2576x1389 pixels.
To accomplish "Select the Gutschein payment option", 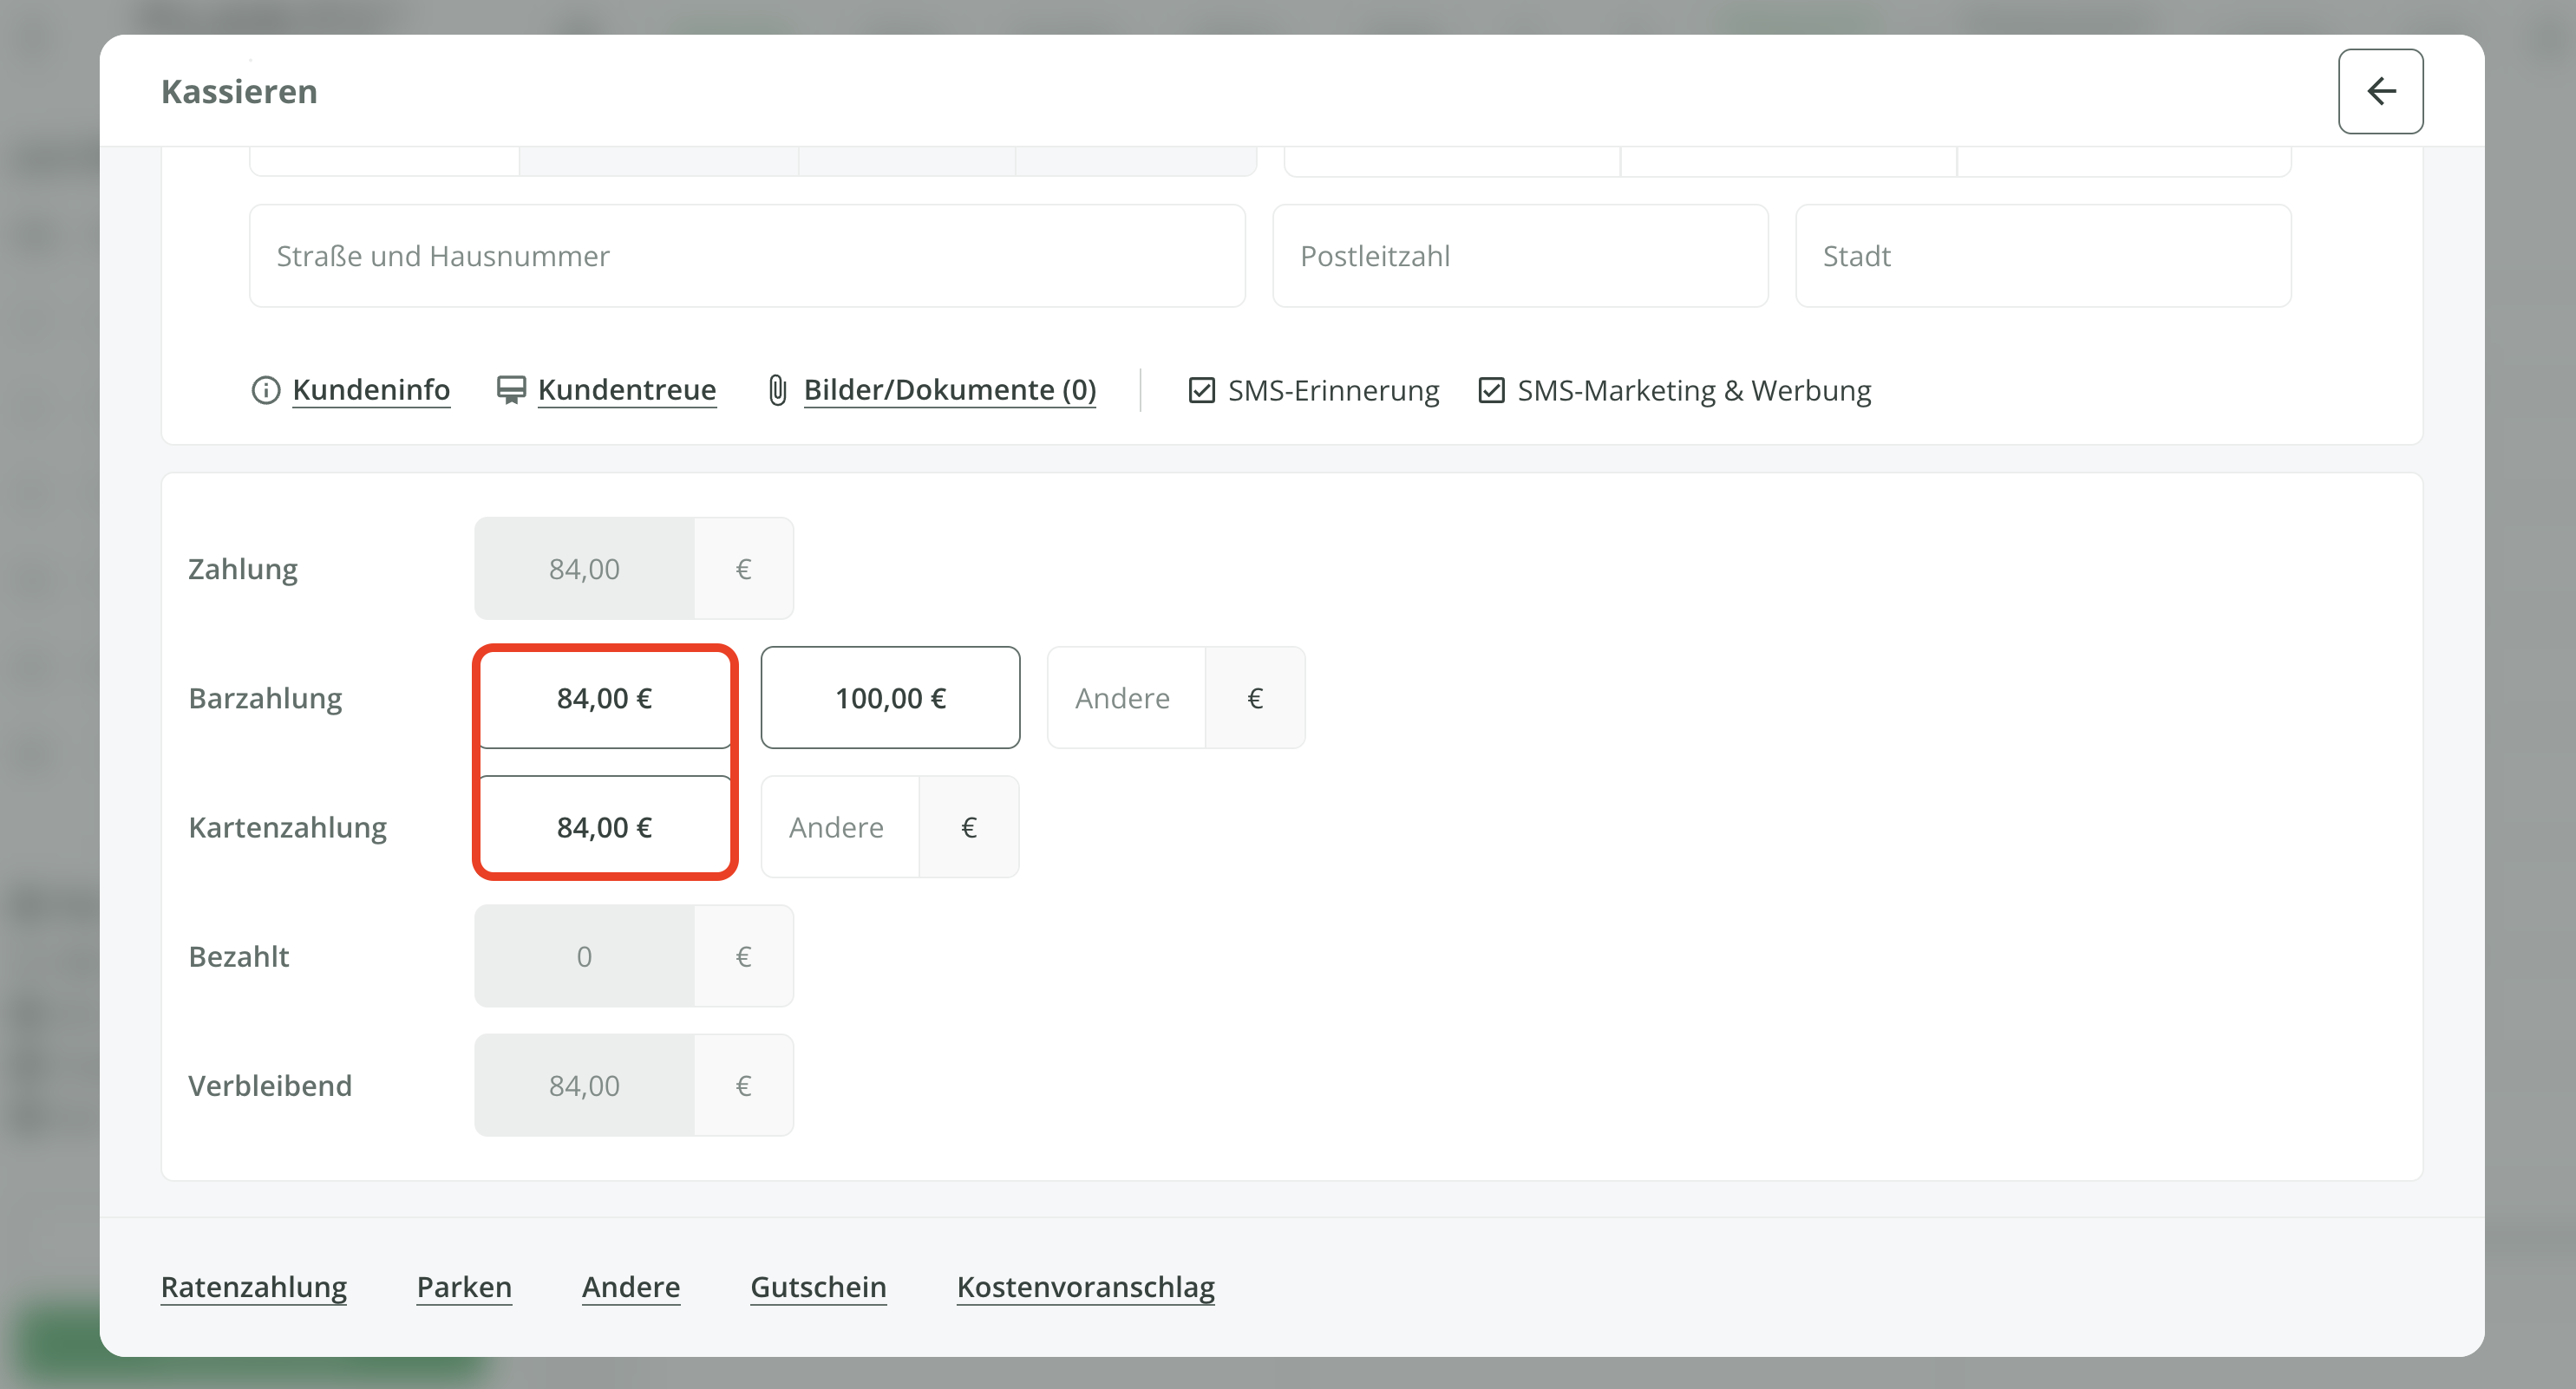I will click(x=818, y=1286).
